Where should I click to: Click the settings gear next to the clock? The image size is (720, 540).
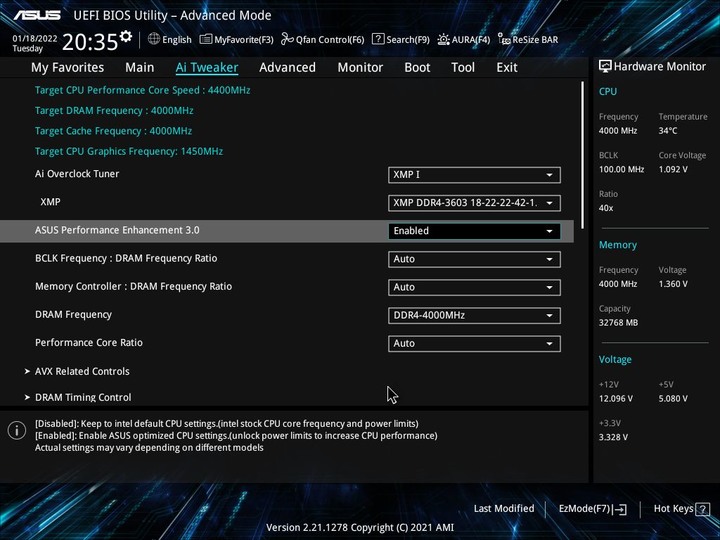pos(126,36)
